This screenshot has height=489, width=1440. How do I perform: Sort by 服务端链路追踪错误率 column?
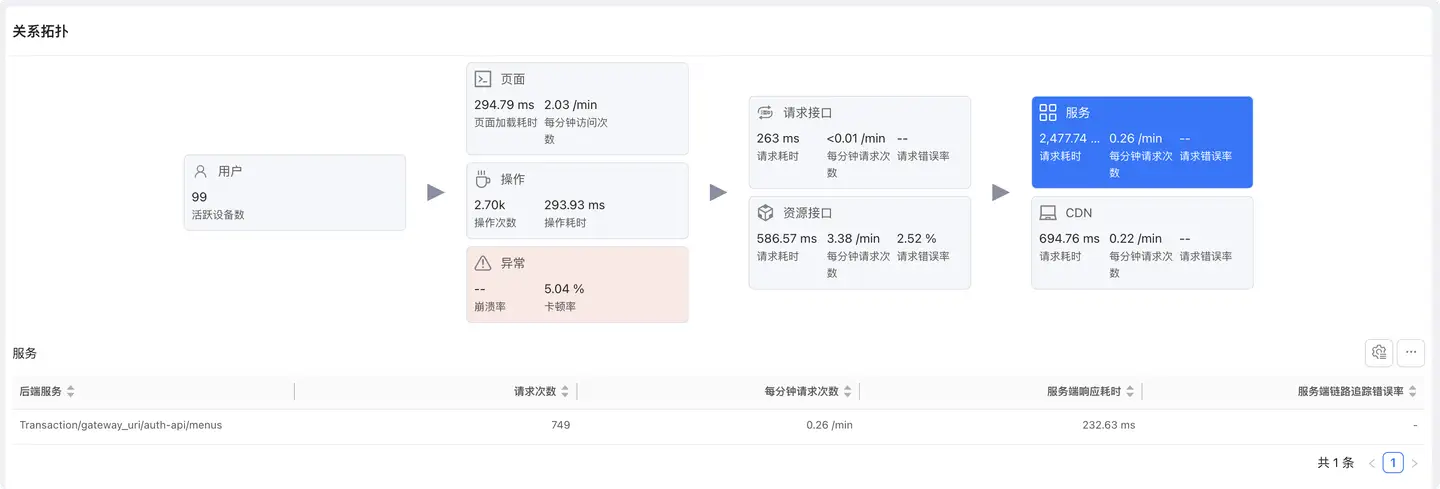(x=1413, y=391)
